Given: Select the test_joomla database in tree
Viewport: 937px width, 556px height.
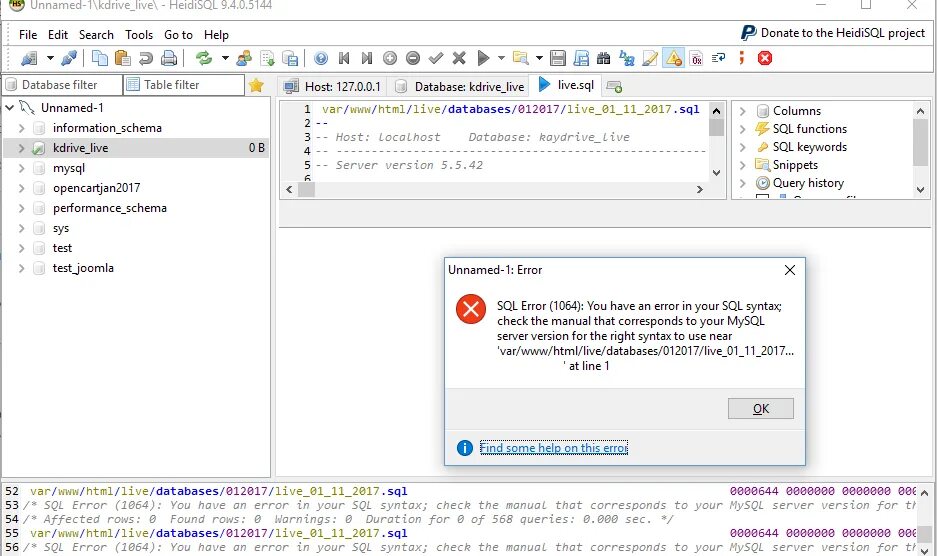Looking at the screenshot, I should pos(83,268).
